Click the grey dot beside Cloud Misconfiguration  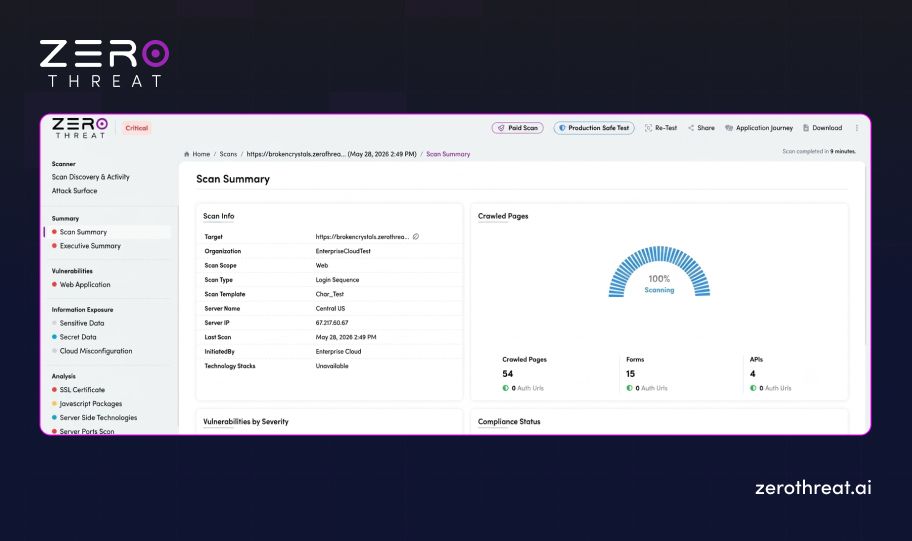(54, 351)
